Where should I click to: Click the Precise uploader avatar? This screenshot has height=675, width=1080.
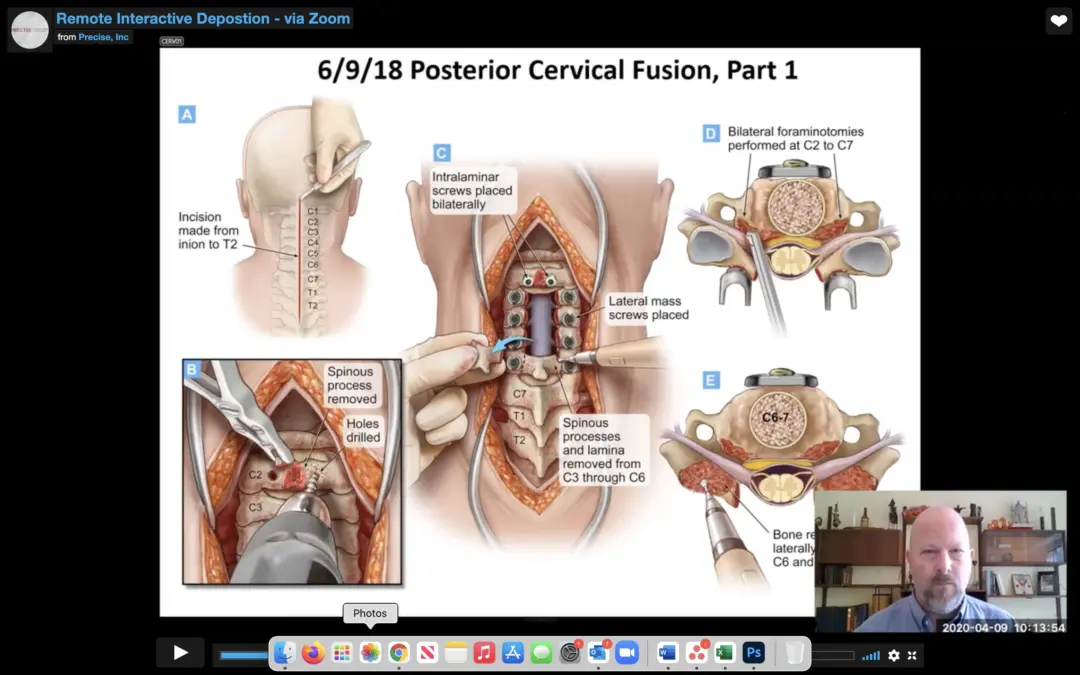coord(30,30)
